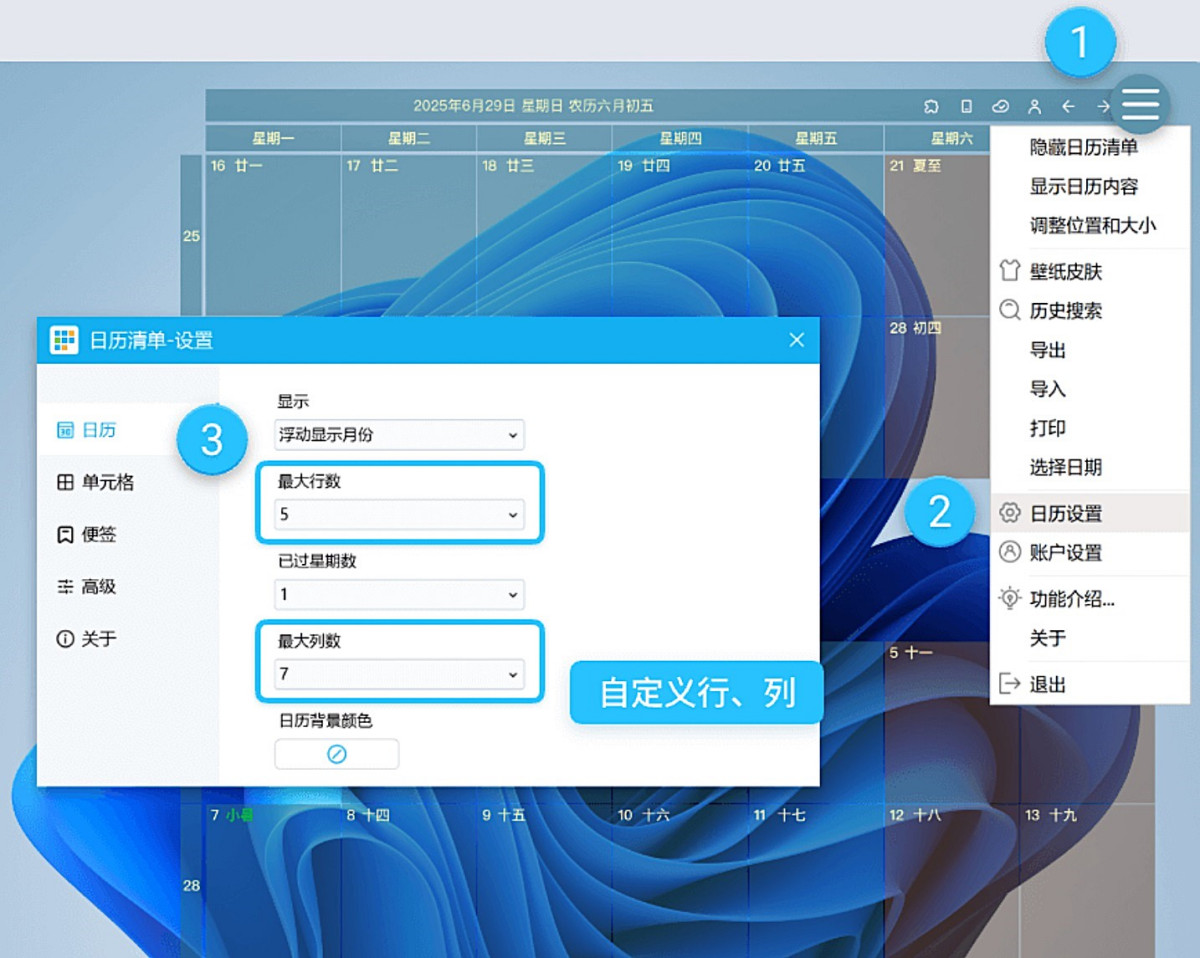
Task: Open the 已过星期数 dropdown showing 1
Action: pyautogui.click(x=398, y=595)
